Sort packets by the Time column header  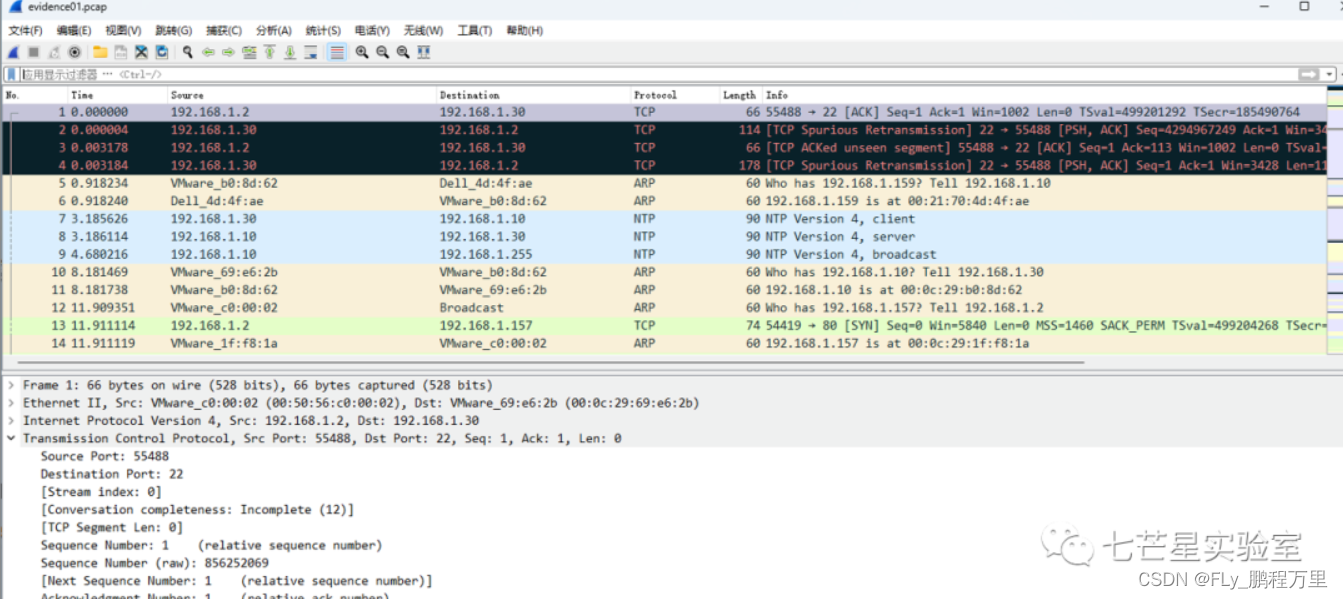(x=118, y=95)
